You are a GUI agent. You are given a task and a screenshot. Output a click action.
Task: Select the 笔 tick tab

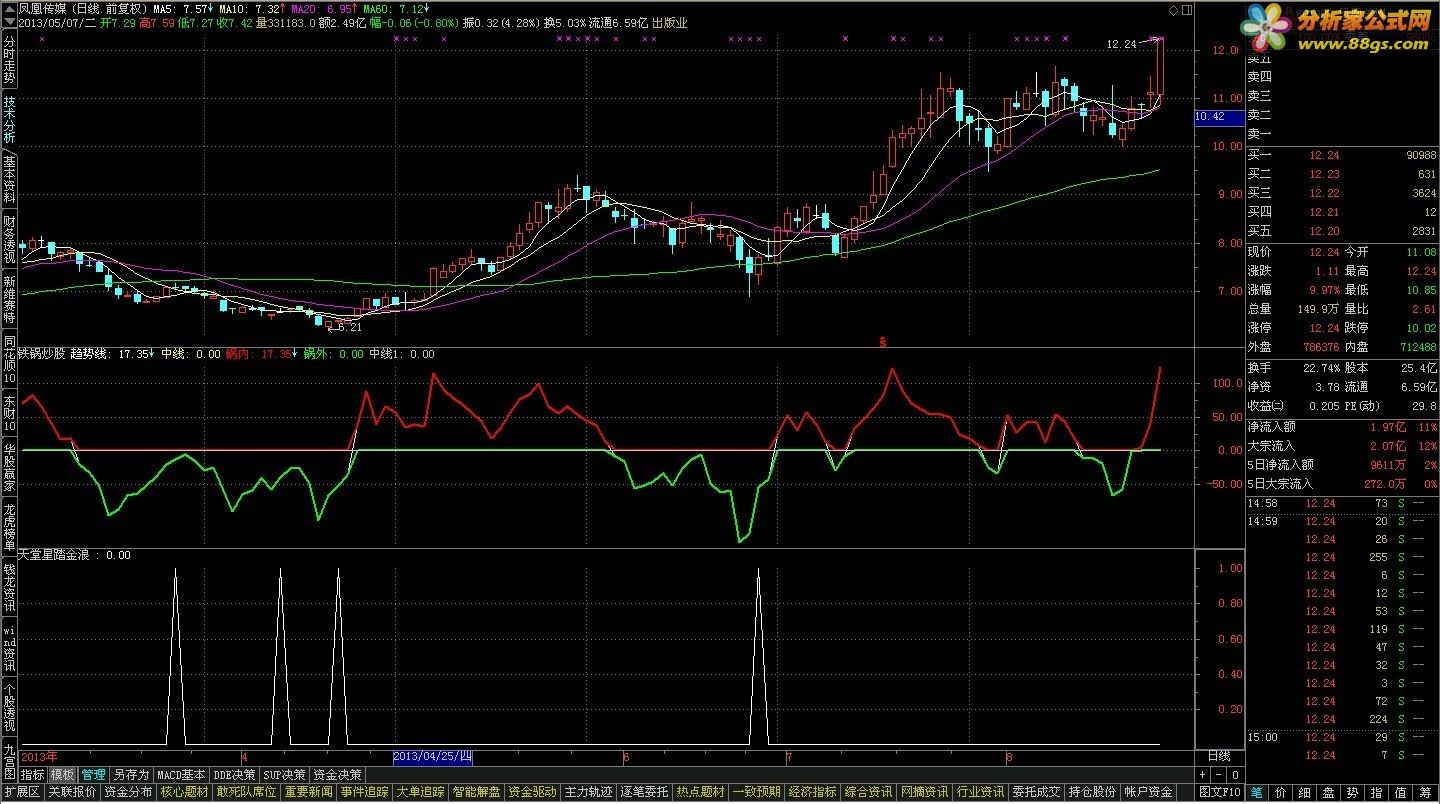pos(1257,791)
